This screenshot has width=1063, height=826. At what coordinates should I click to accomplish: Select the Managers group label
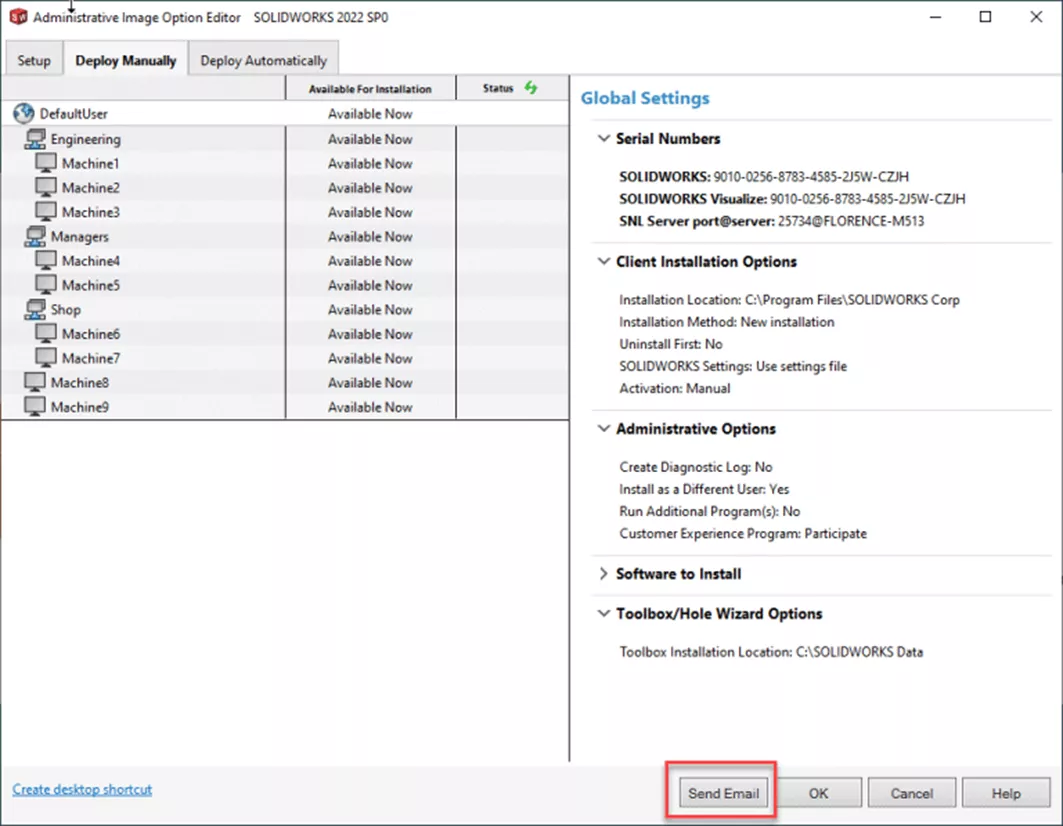pos(79,237)
